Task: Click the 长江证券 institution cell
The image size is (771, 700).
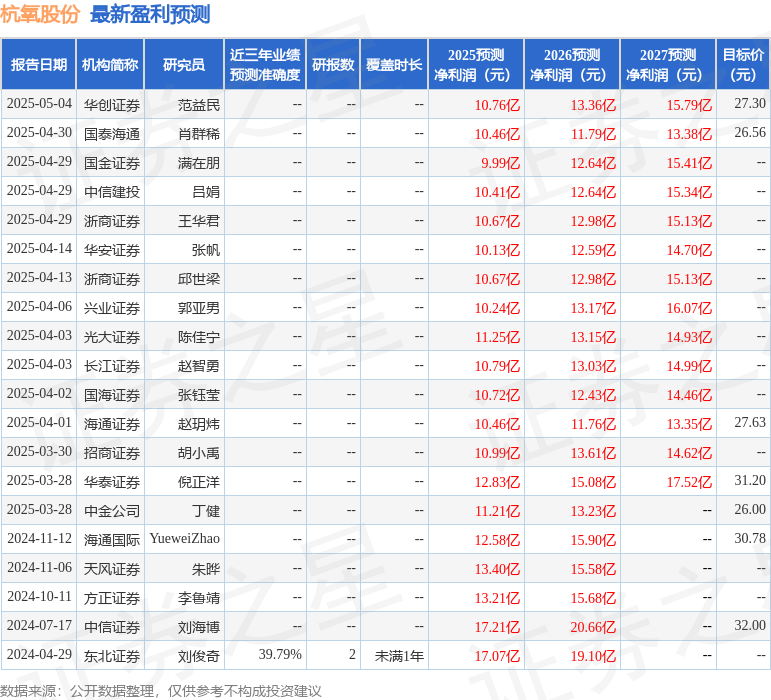Action: [112, 366]
